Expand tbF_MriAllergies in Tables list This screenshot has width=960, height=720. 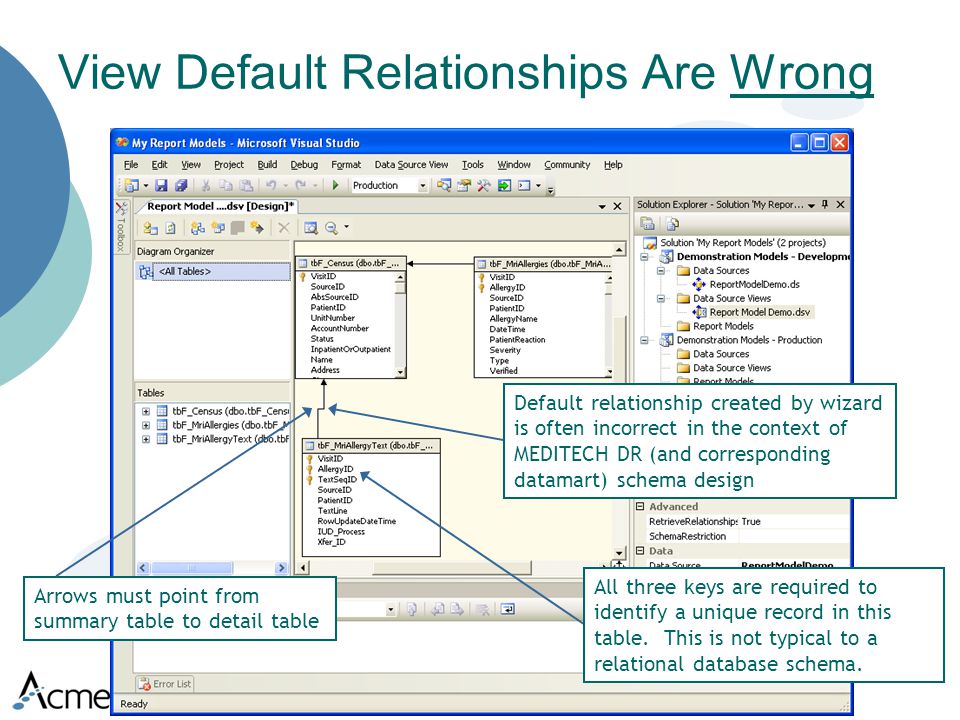[x=146, y=425]
